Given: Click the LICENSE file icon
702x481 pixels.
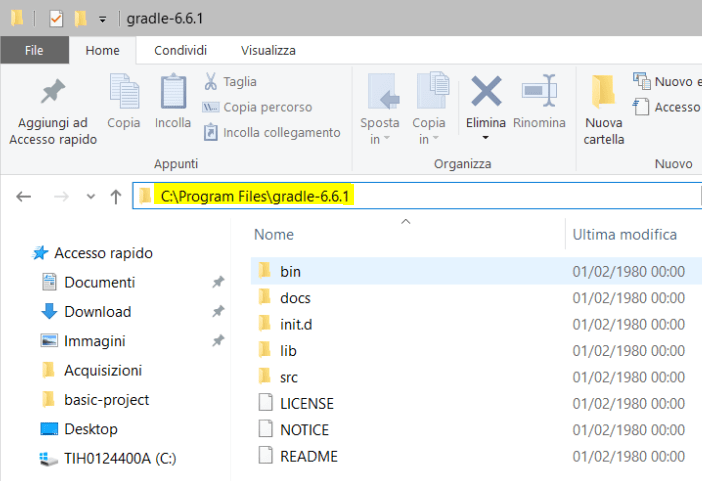Looking at the screenshot, I should [265, 402].
